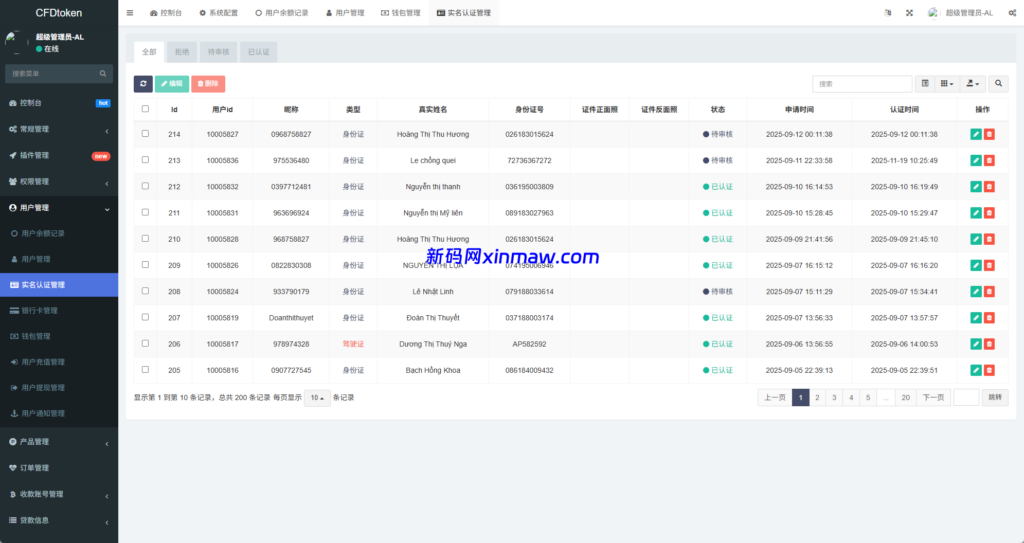Open settings gears icon at top right
Viewport: 1024px width, 543px height.
pos(1012,13)
